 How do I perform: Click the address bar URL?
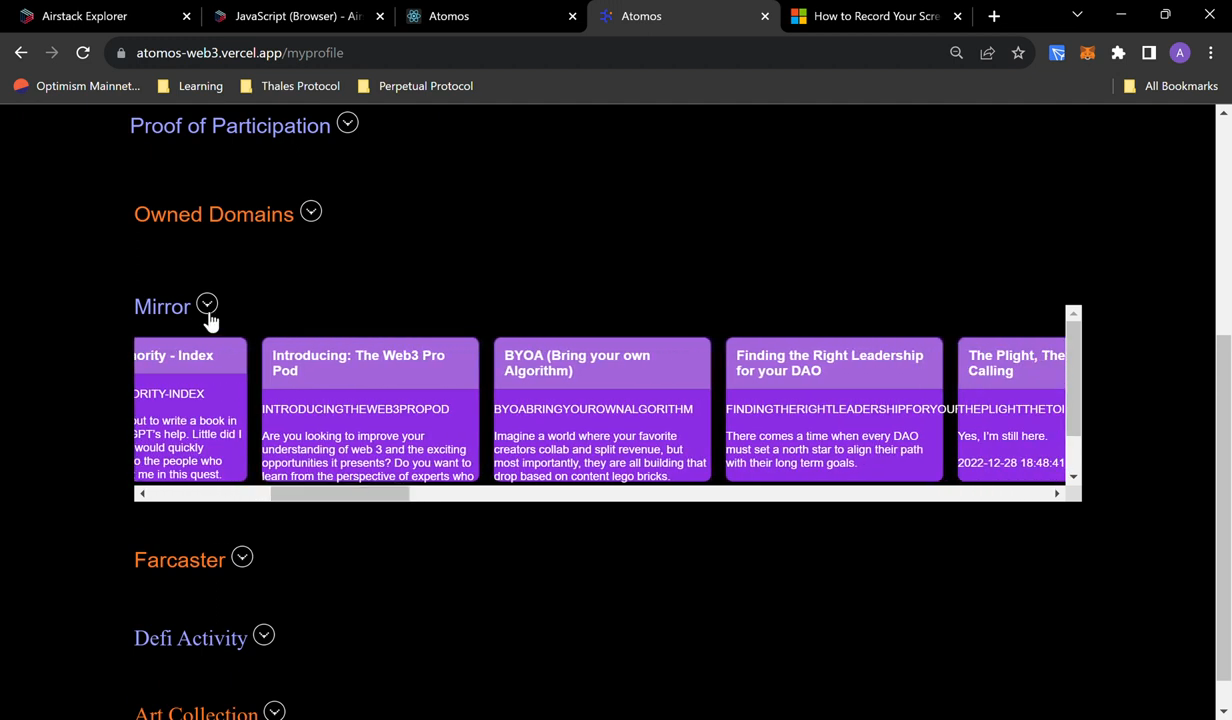(240, 53)
